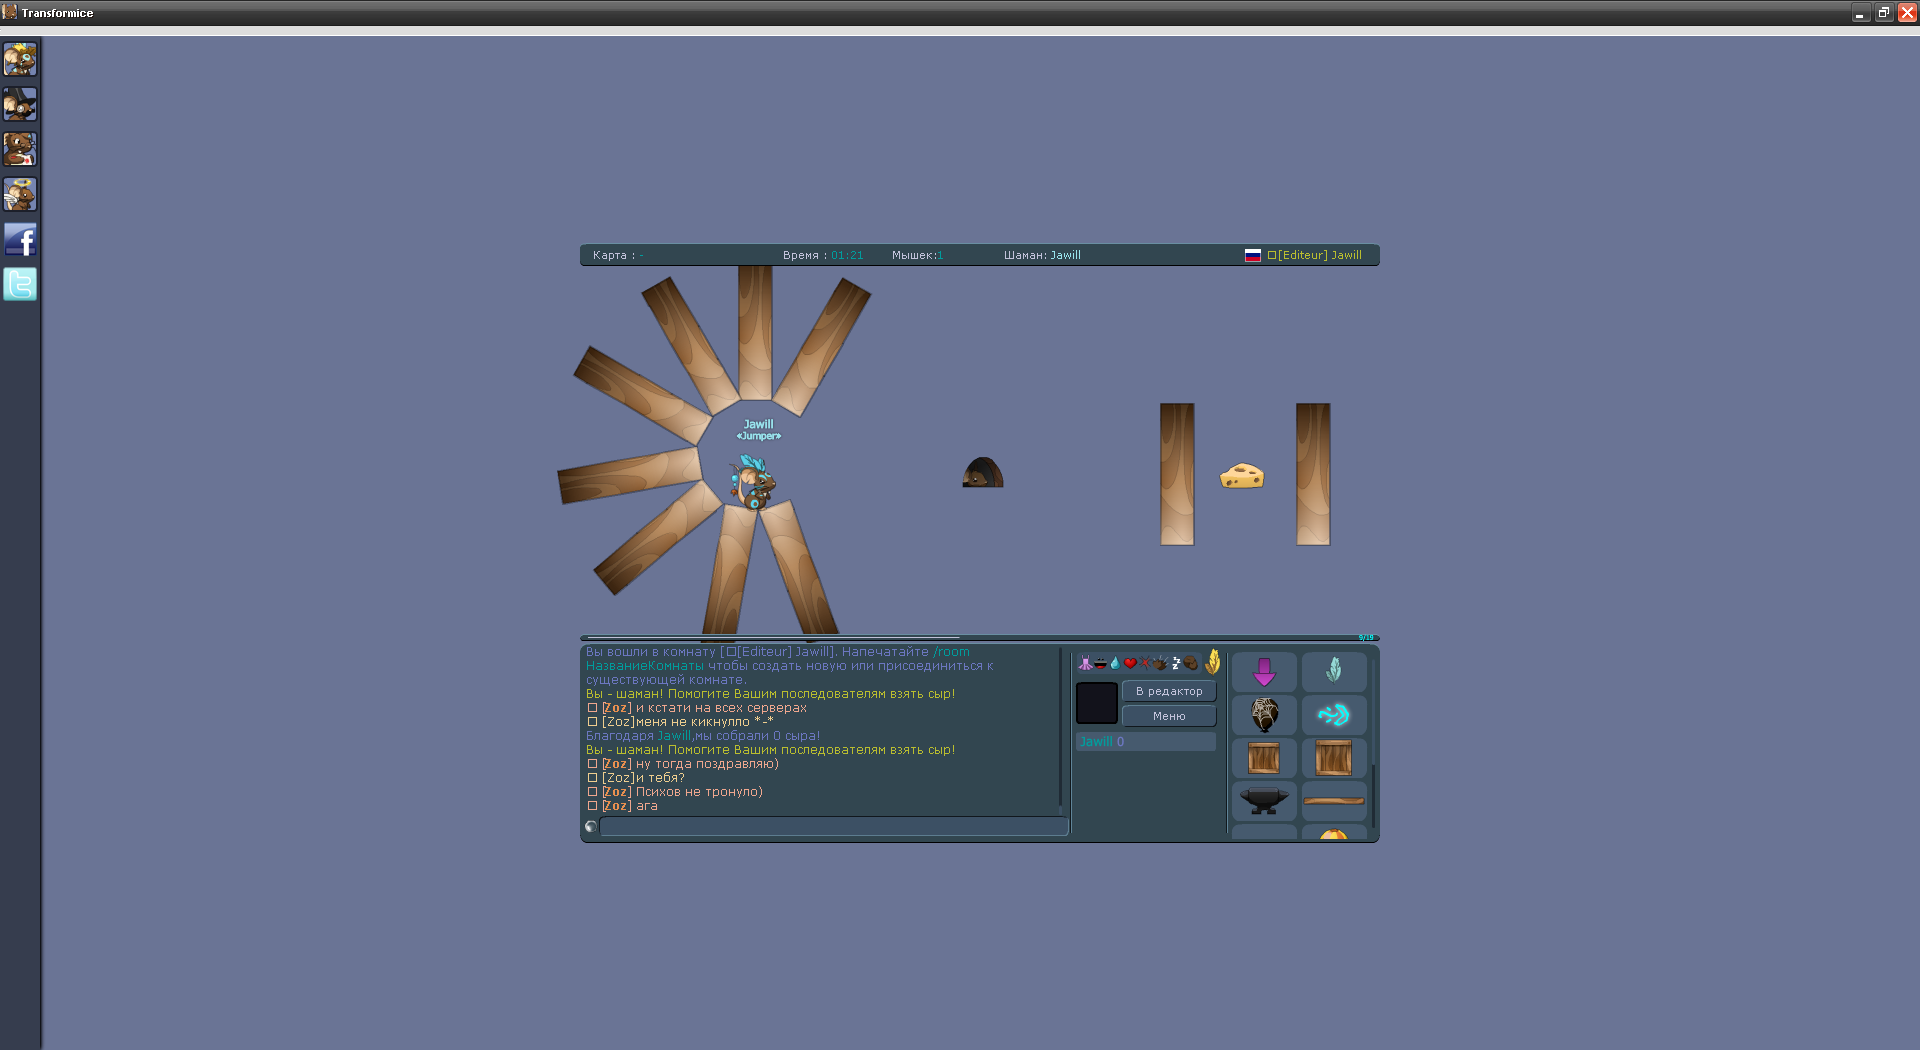Open the top-hat monocle mouse sidebar icon

20,104
